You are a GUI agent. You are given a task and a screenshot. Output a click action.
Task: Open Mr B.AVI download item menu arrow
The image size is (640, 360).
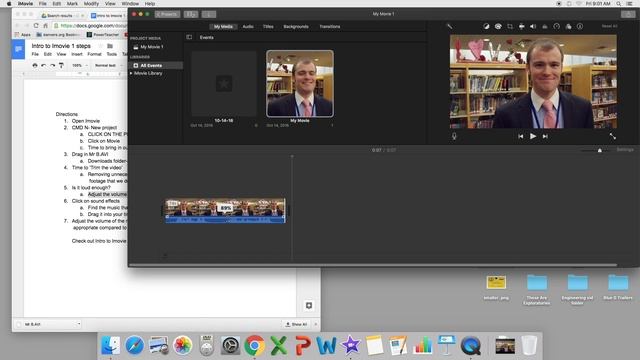(79, 324)
